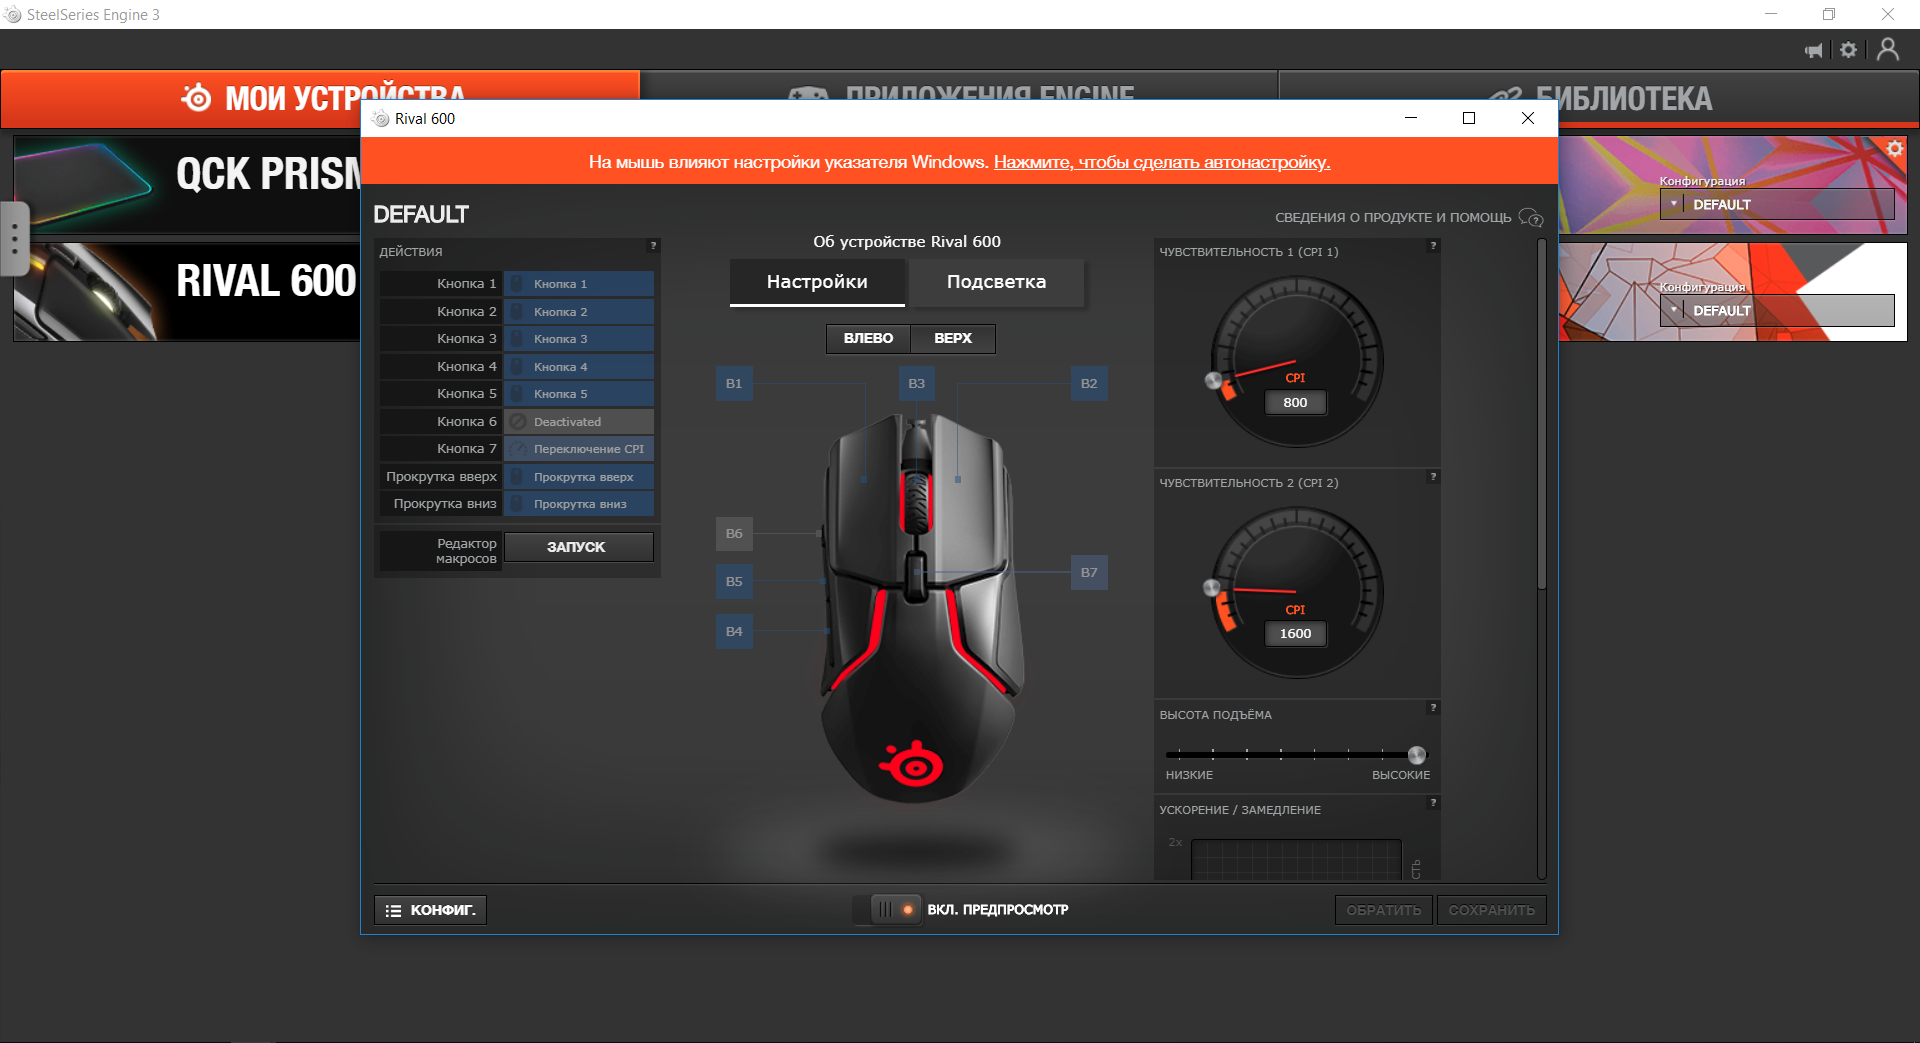Open the КОНФИГ. configurations list

[431, 910]
